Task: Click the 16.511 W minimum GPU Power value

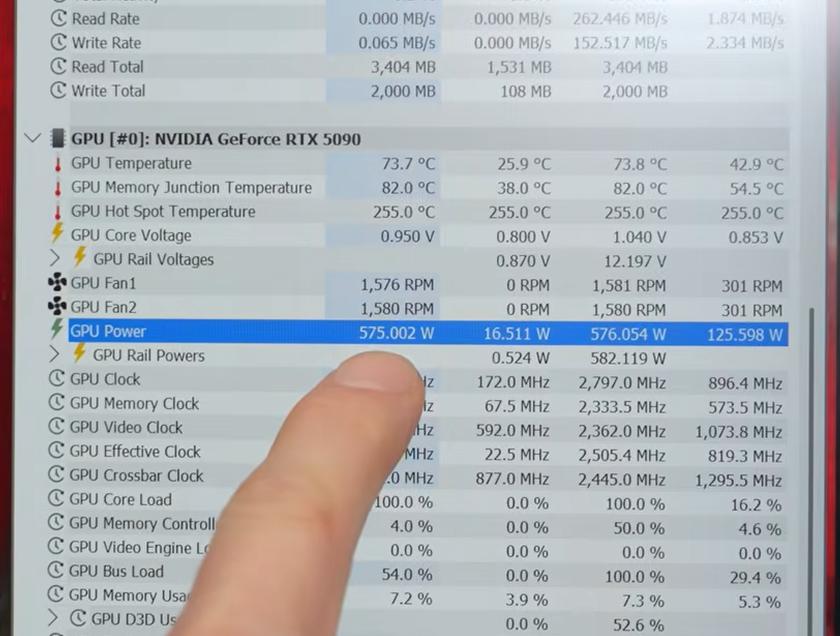Action: coord(516,334)
